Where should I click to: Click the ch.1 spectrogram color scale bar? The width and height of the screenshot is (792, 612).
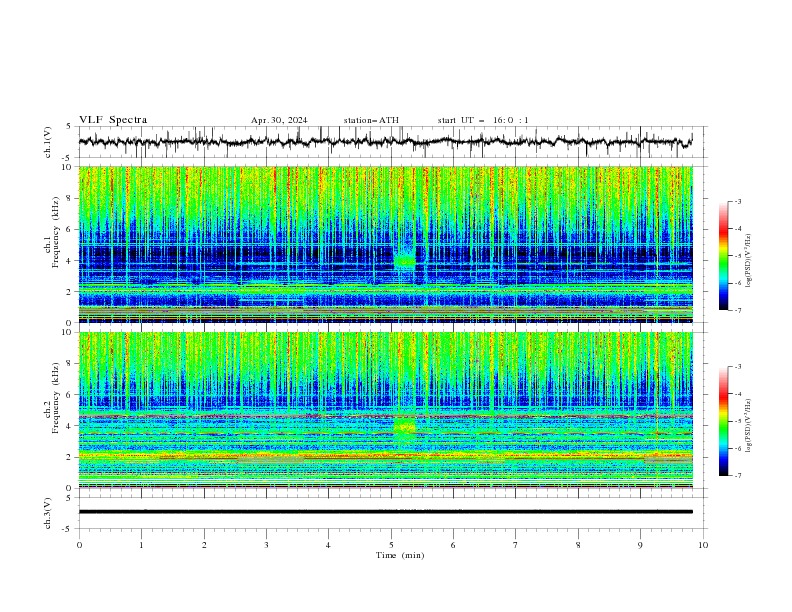pos(723,256)
